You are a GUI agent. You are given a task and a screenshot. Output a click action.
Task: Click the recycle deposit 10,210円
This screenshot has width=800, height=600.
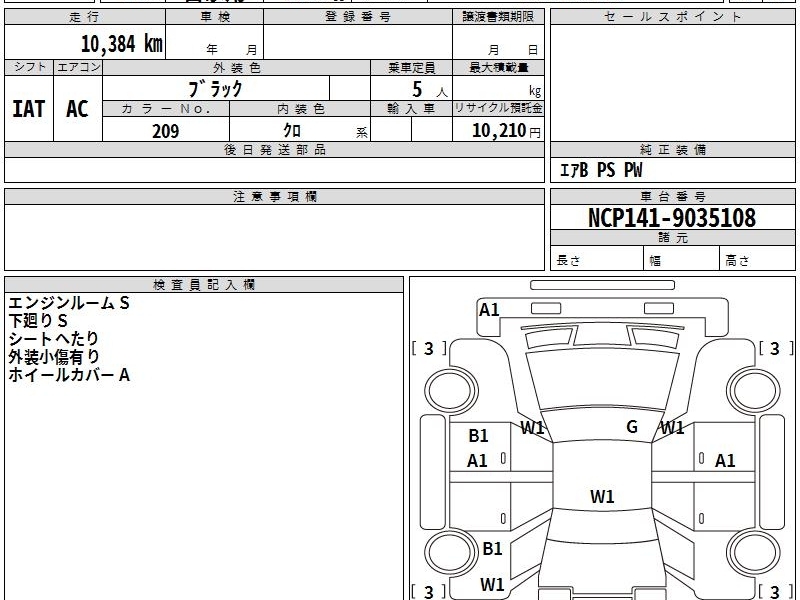pyautogui.click(x=506, y=131)
